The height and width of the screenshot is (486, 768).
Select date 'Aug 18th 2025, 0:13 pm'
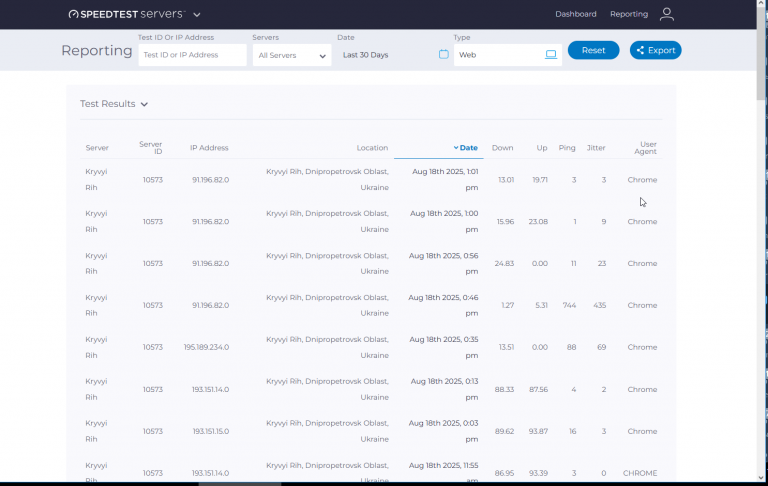point(445,389)
